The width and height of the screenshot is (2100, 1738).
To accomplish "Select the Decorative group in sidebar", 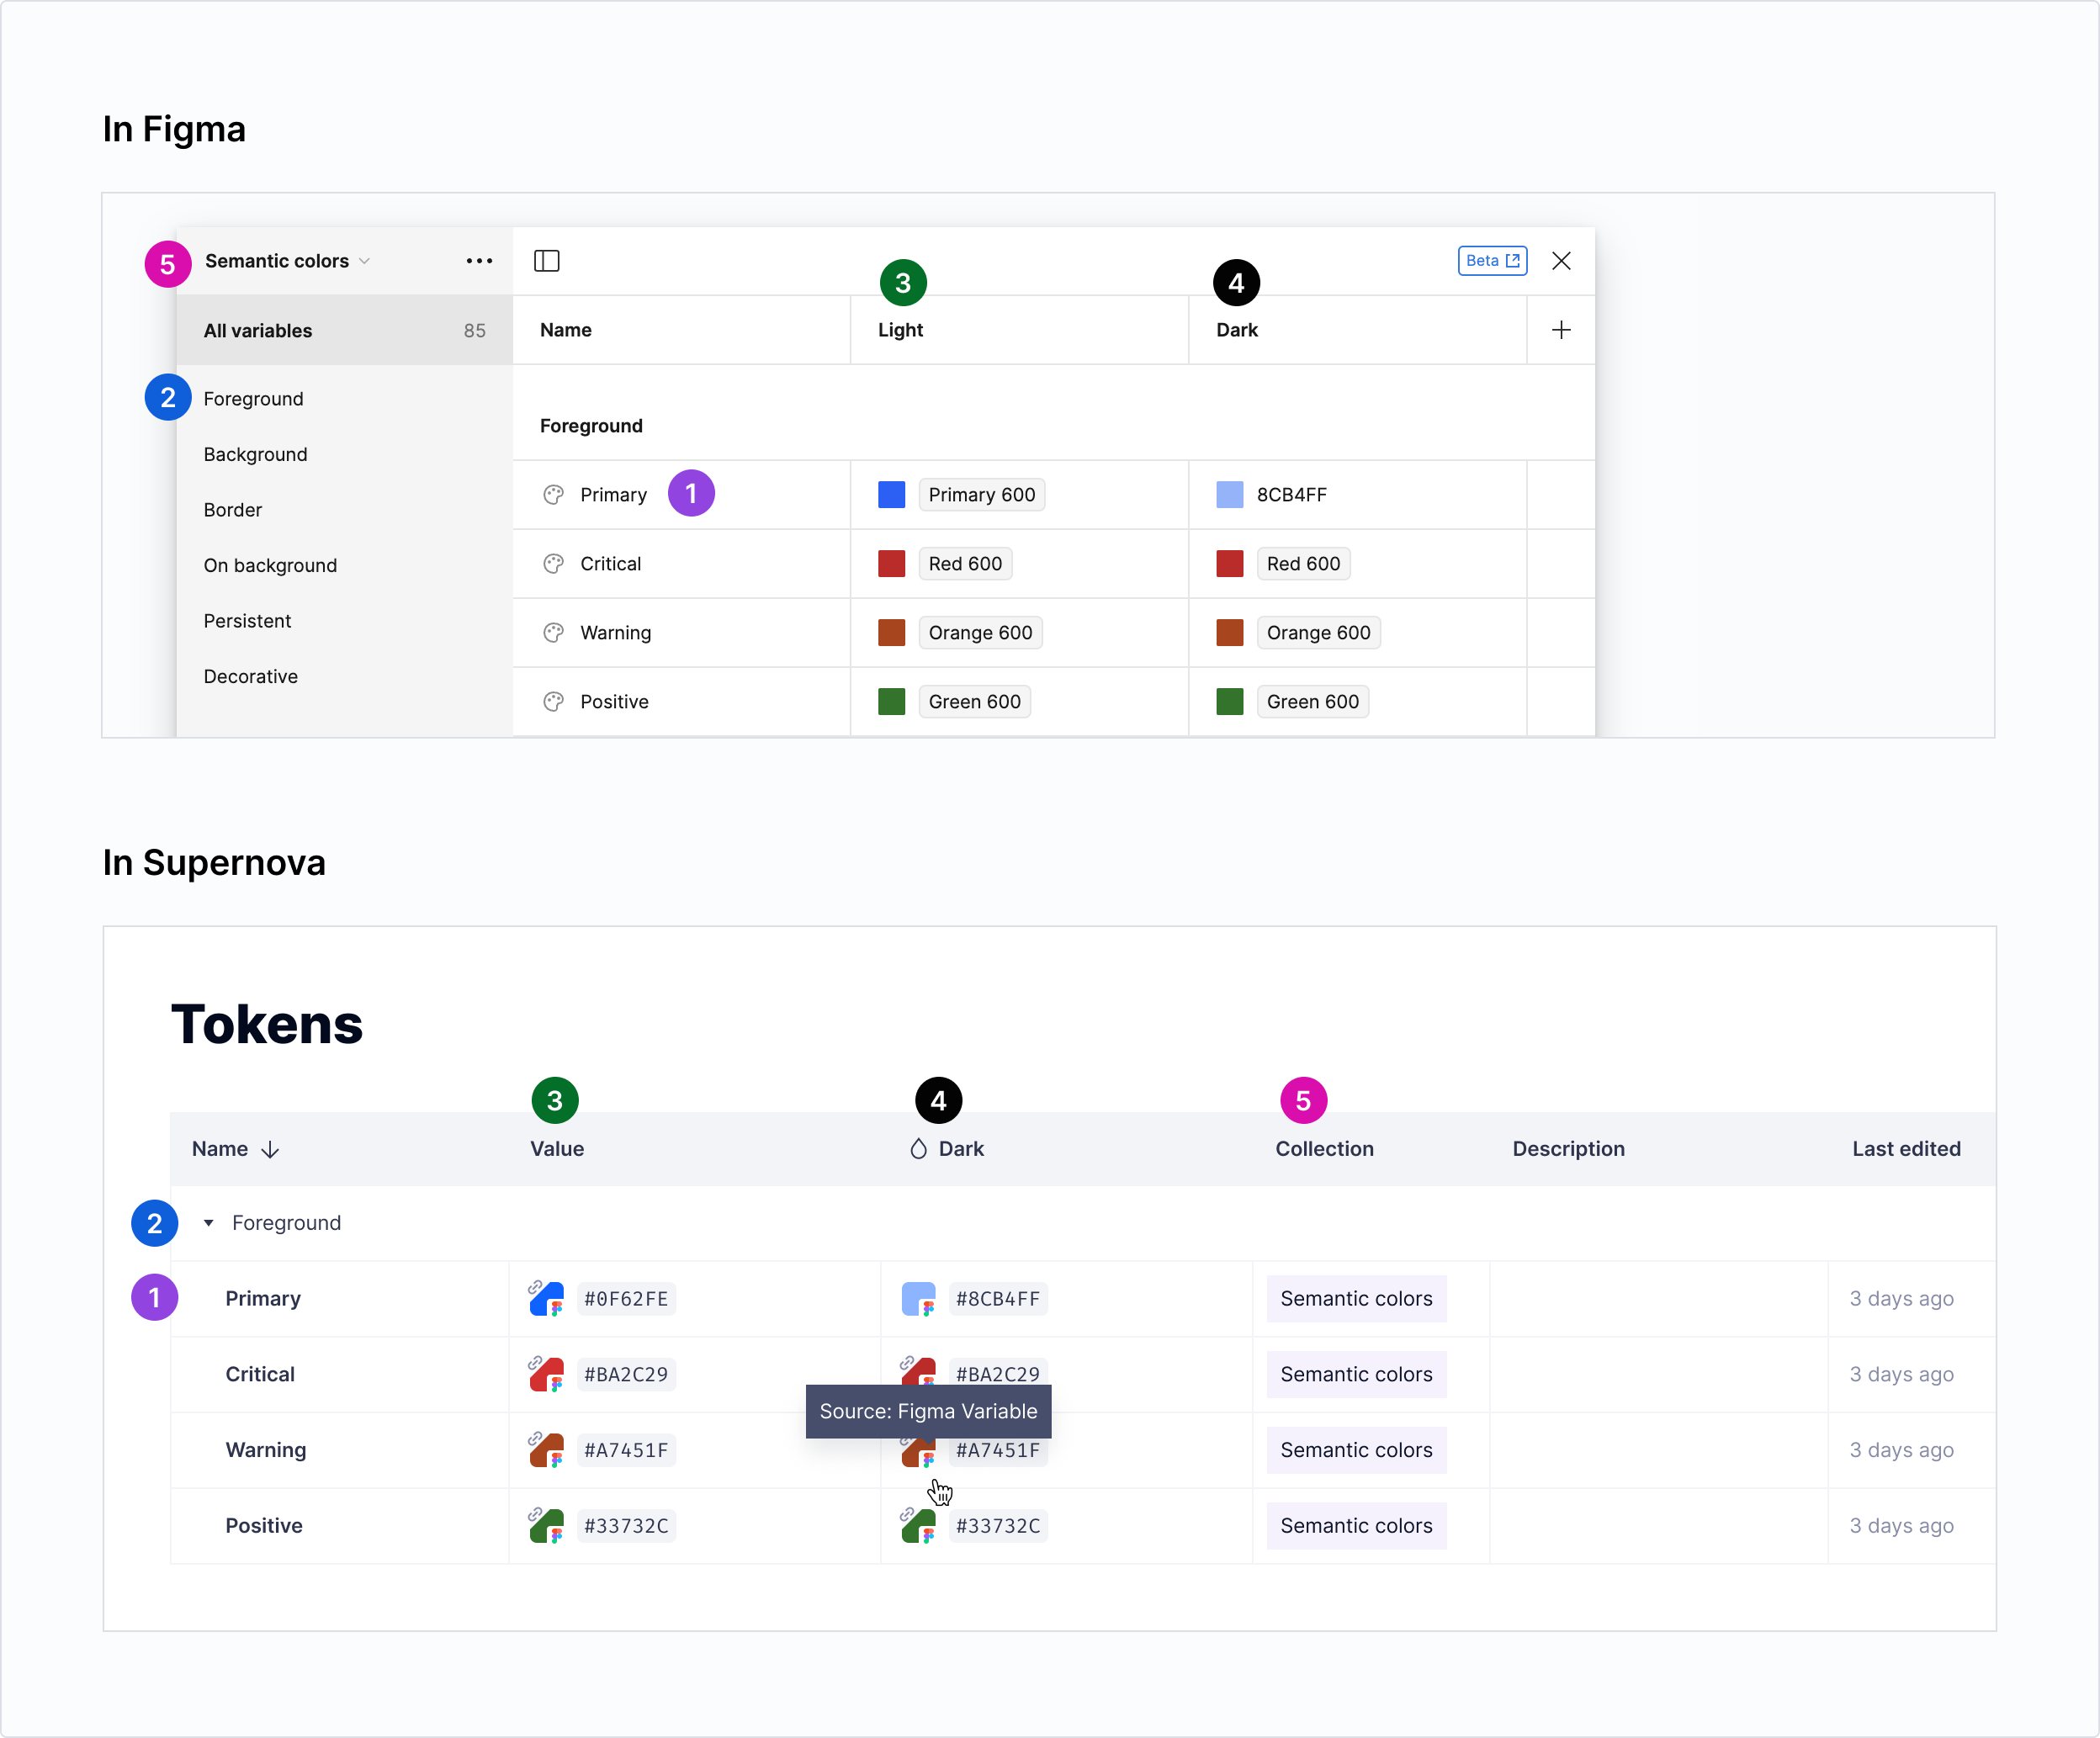I will pyautogui.click(x=250, y=677).
